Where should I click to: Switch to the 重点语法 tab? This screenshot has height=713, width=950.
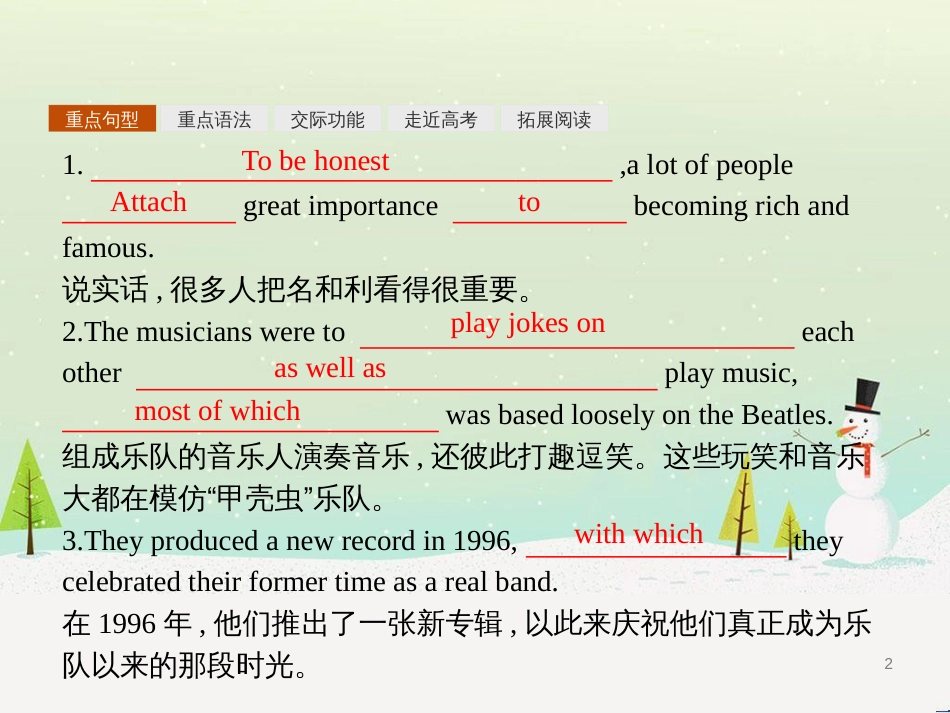point(214,119)
